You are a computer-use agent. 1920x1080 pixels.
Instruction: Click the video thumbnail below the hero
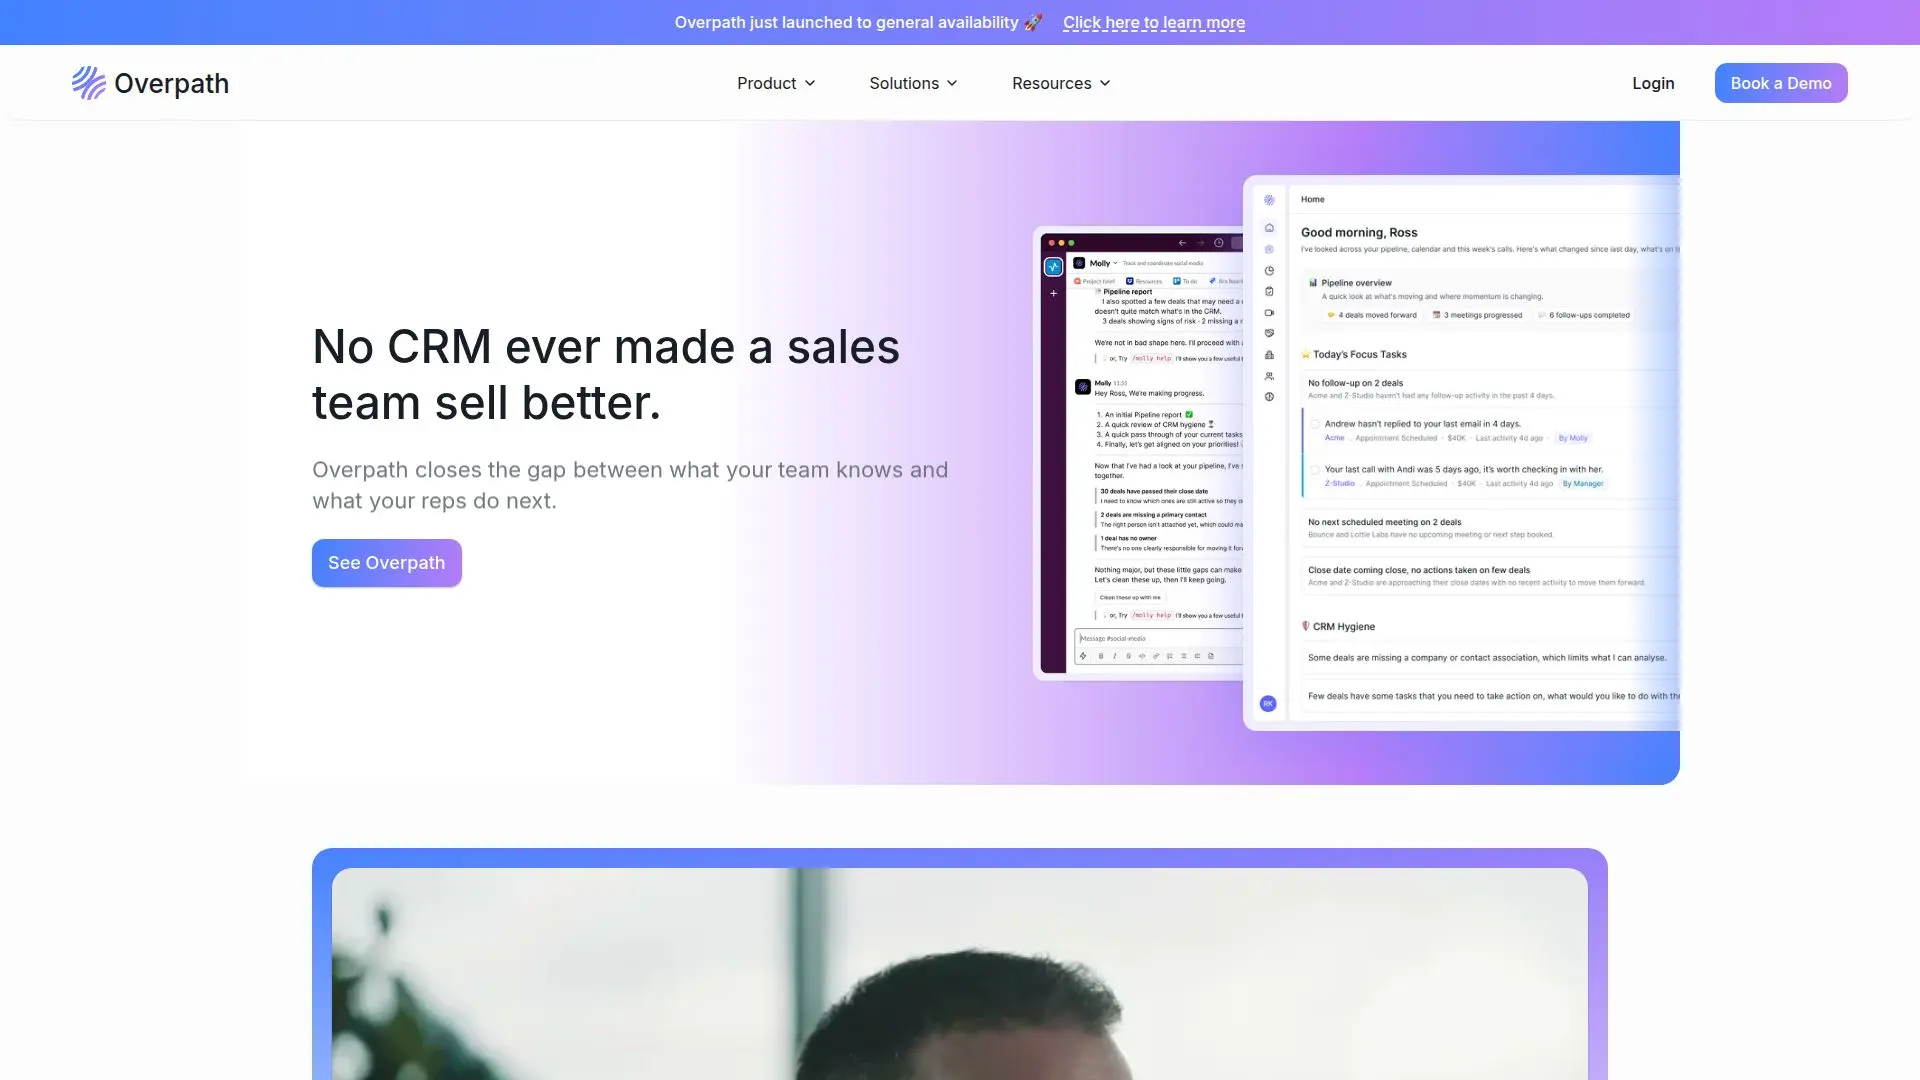(x=960, y=974)
